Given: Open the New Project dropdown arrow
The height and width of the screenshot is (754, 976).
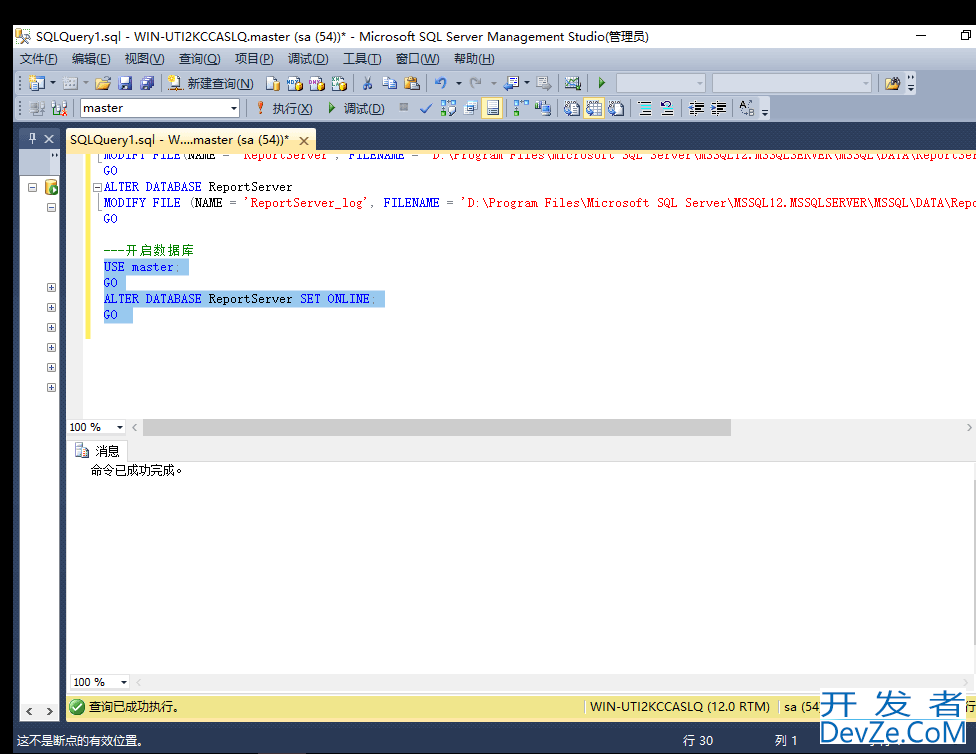Looking at the screenshot, I should 53,83.
